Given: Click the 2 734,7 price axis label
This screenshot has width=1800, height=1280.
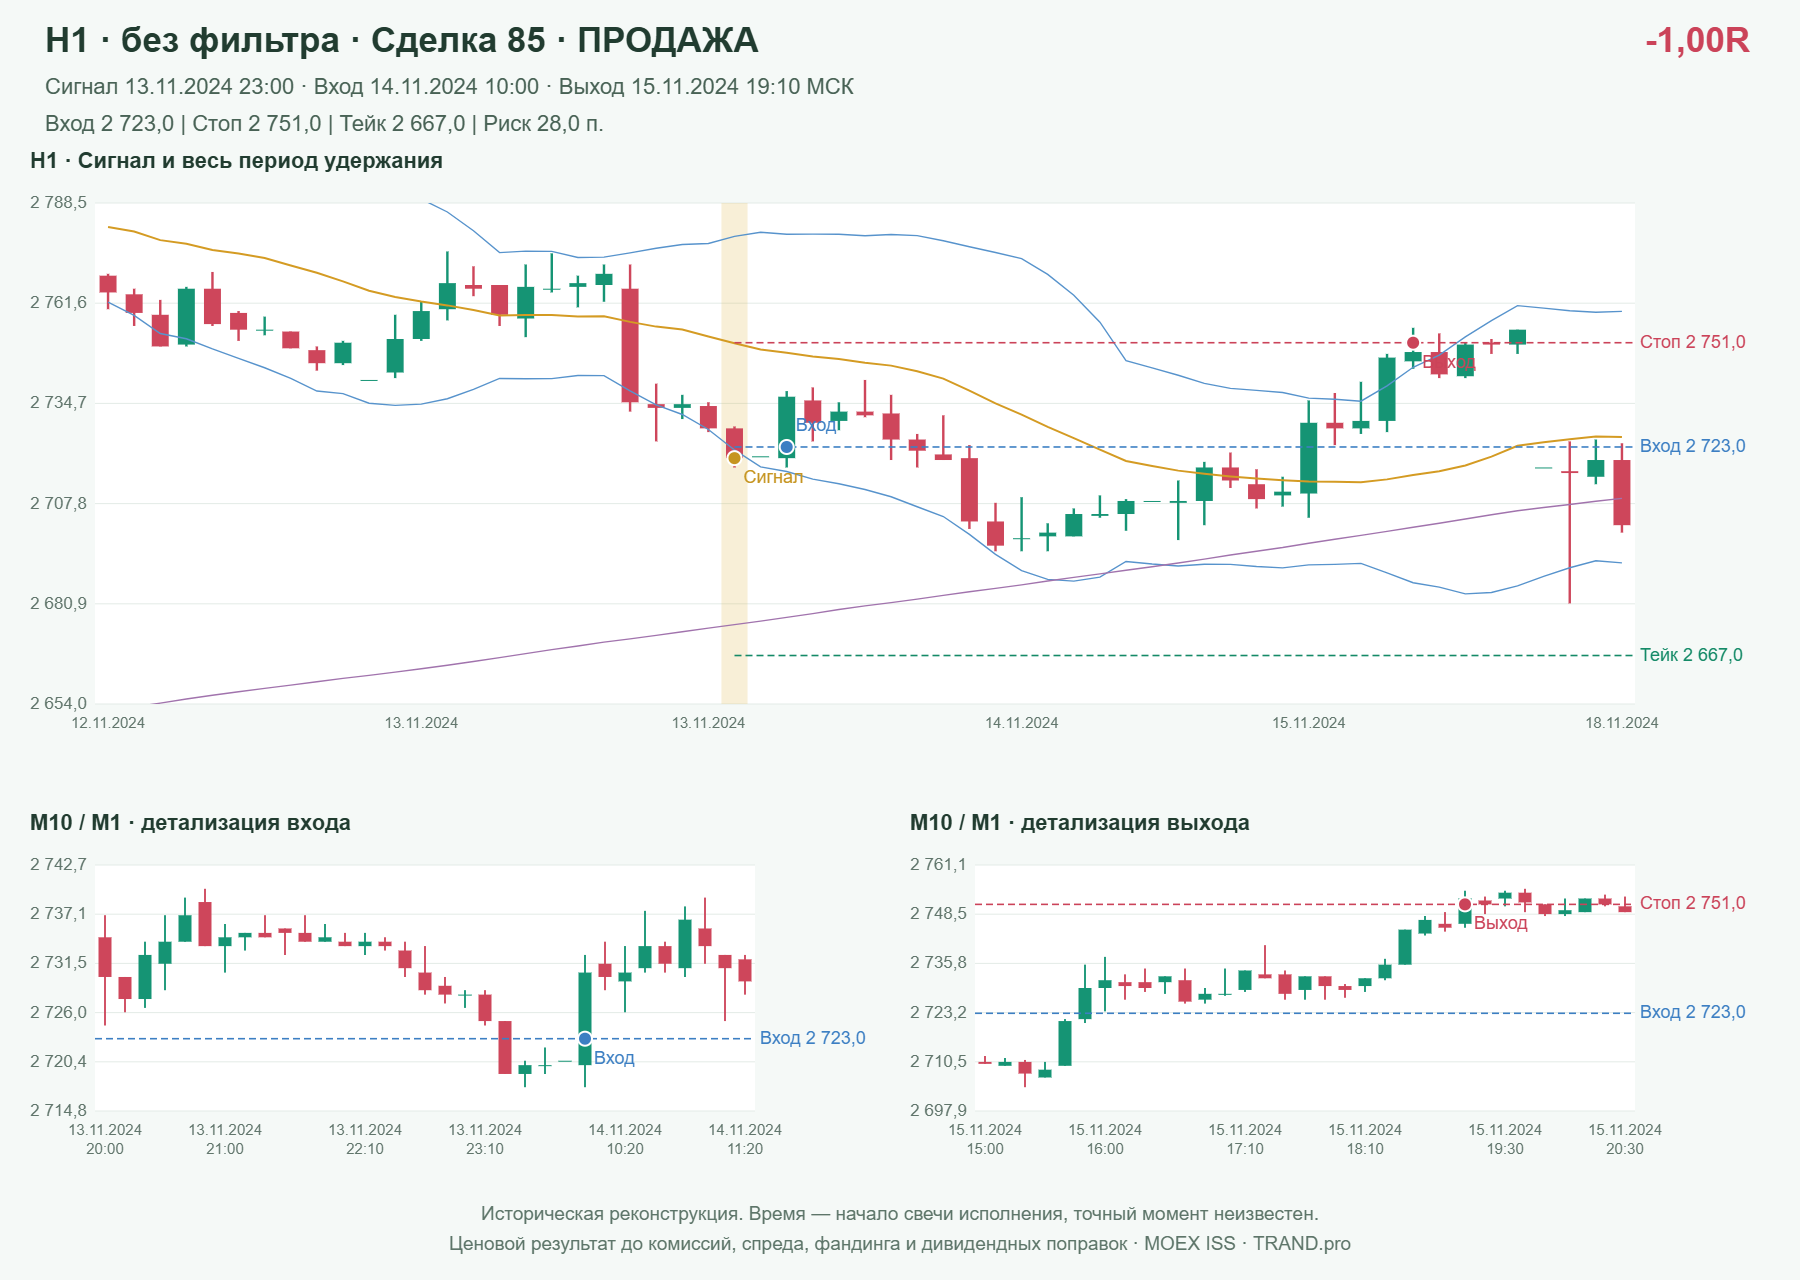Looking at the screenshot, I should [x=58, y=403].
